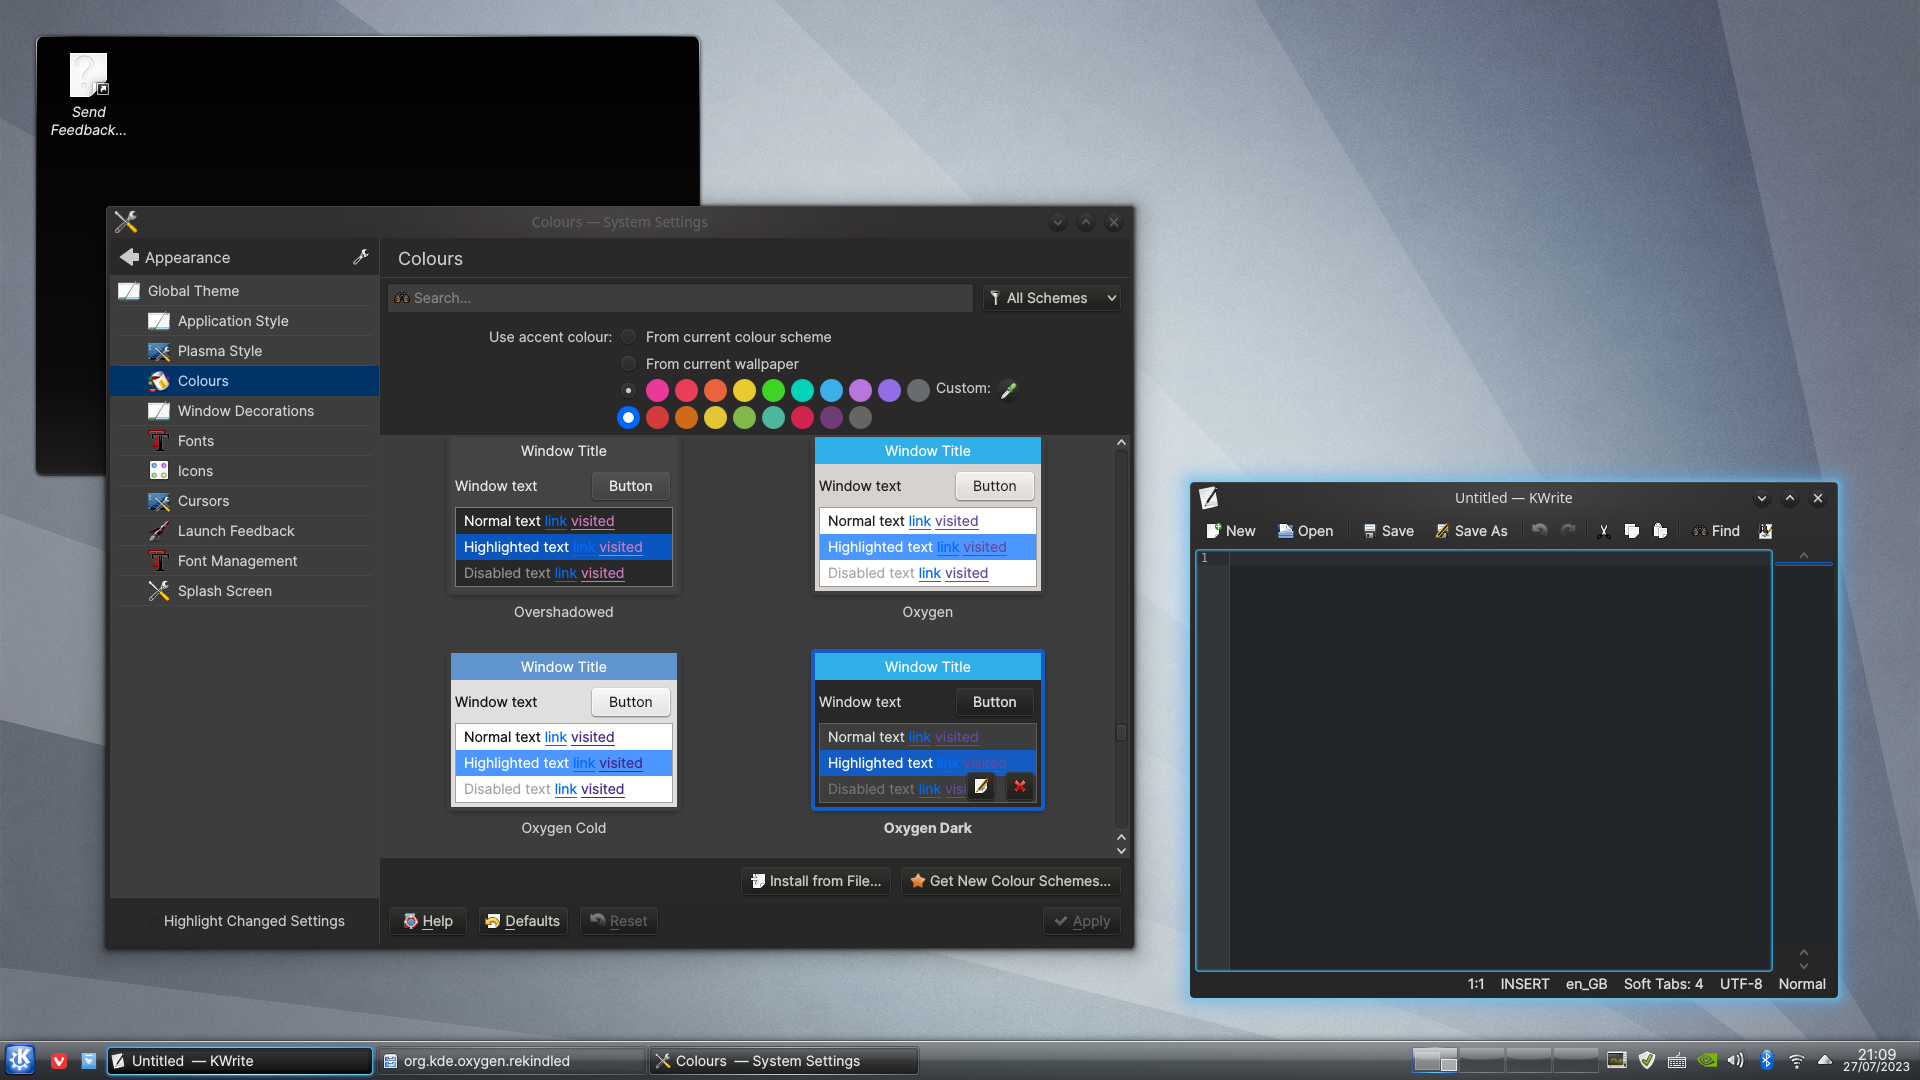Open Cursors settings page
Screen dimensions: 1920x1080
click(244, 501)
